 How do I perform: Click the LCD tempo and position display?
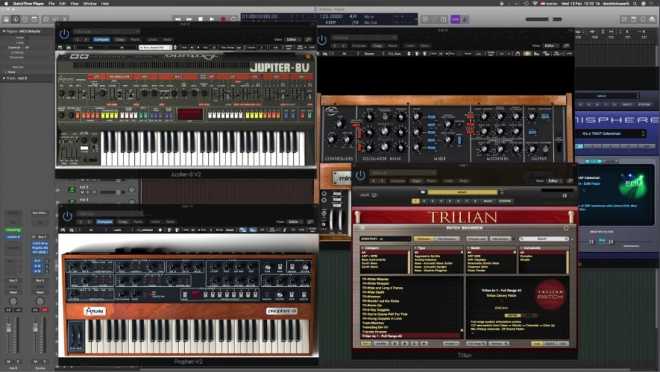[x=329, y=19]
